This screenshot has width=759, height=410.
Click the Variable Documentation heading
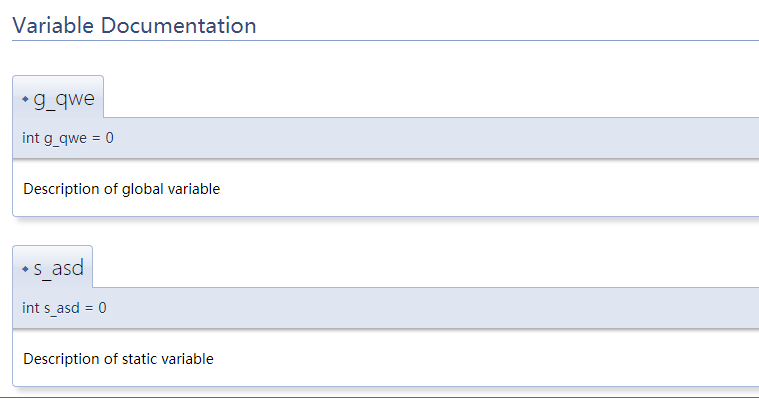coord(134,25)
